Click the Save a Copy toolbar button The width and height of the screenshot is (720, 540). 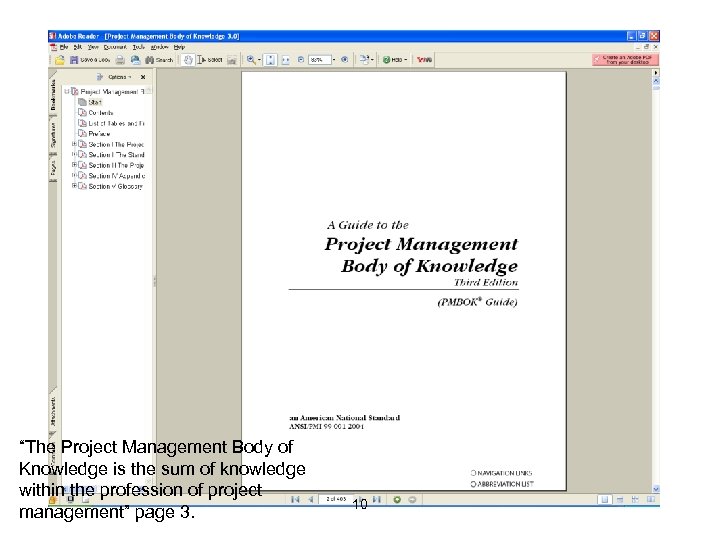pyautogui.click(x=90, y=60)
